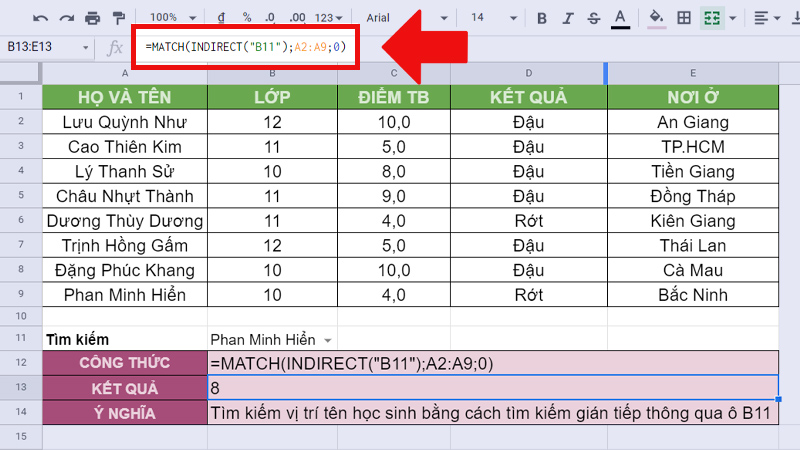
Task: Select the Tìm kiếm label cell
Action: 124,339
